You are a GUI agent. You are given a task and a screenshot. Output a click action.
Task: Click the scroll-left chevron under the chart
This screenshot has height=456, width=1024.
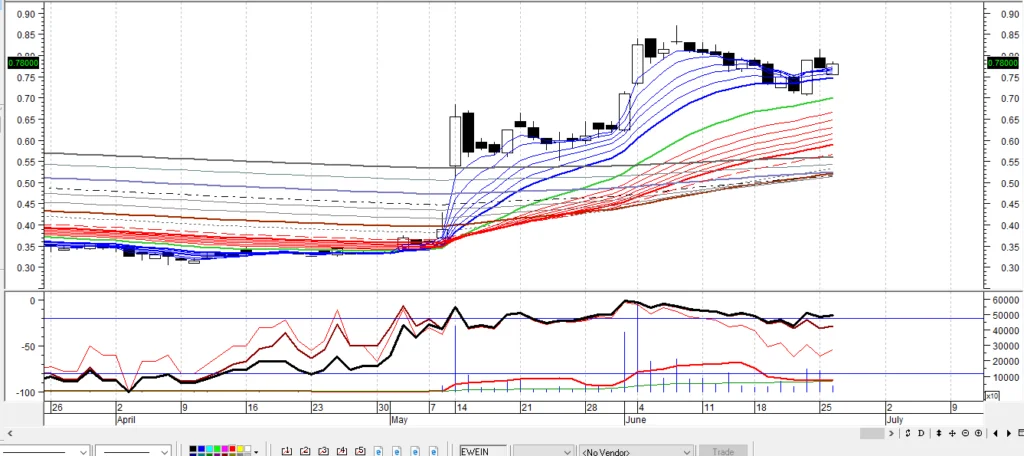pos(10,433)
